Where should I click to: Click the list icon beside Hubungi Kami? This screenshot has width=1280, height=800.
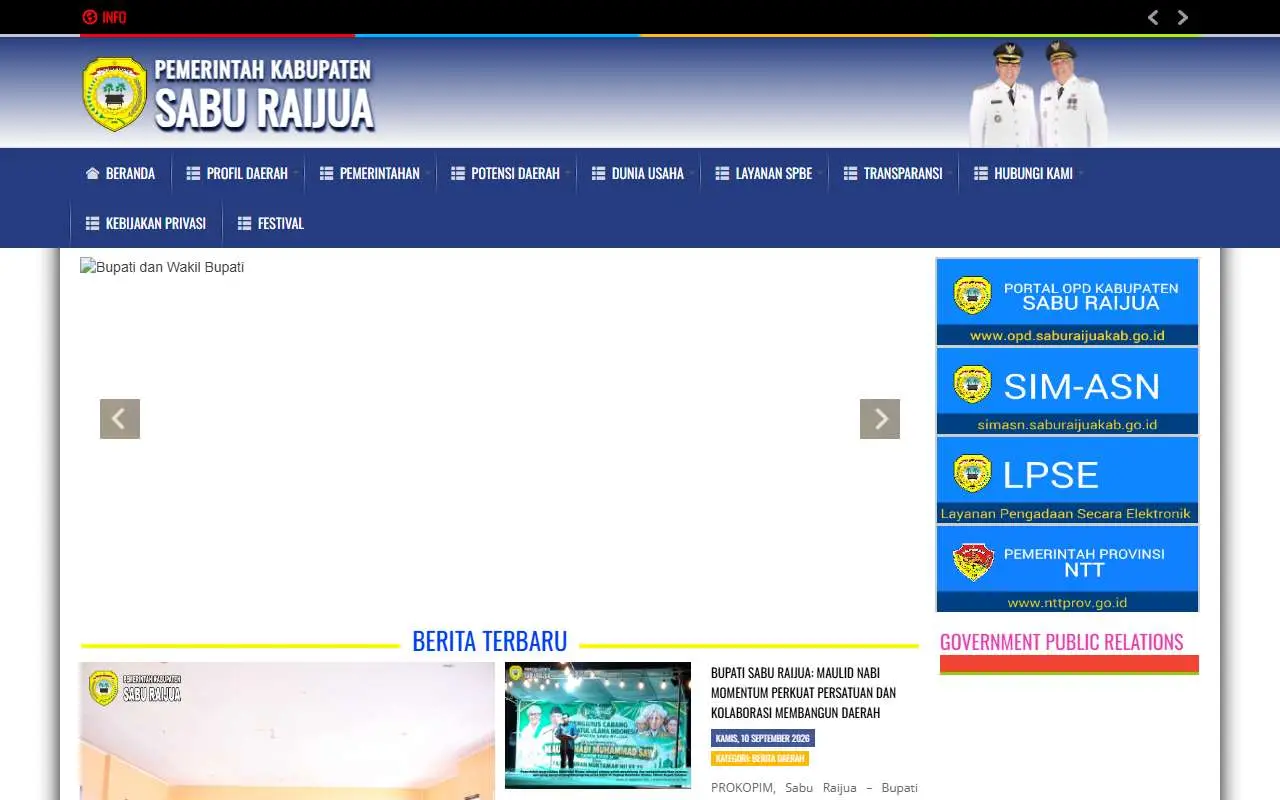pos(981,173)
